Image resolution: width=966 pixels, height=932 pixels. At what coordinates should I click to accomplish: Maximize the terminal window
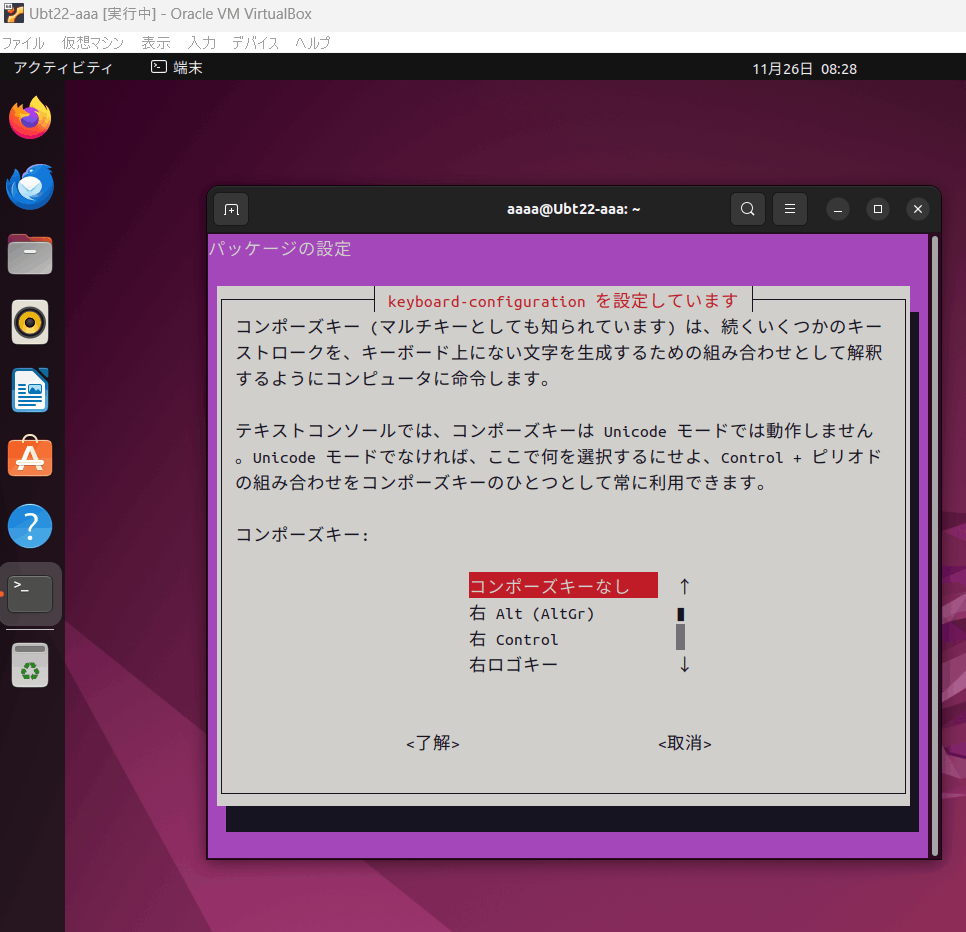pos(878,209)
